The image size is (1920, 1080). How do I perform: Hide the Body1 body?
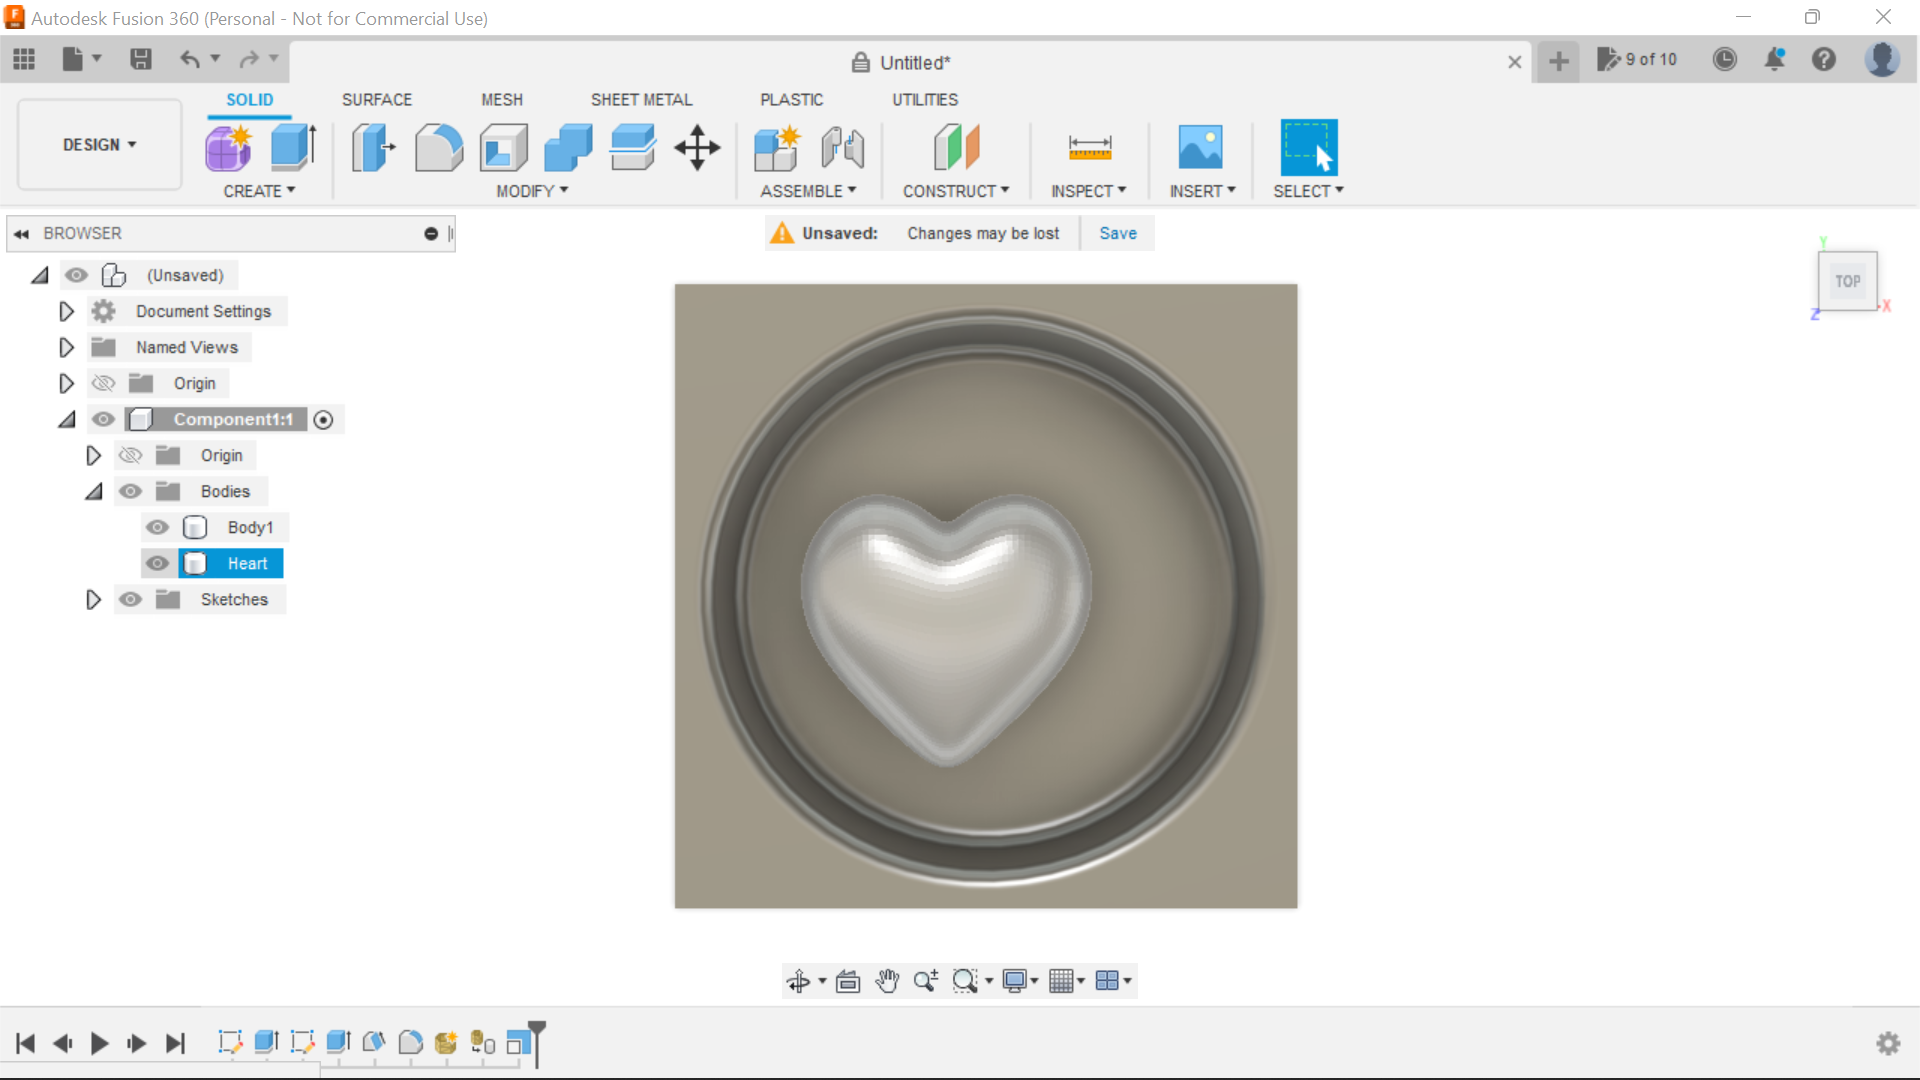point(157,527)
